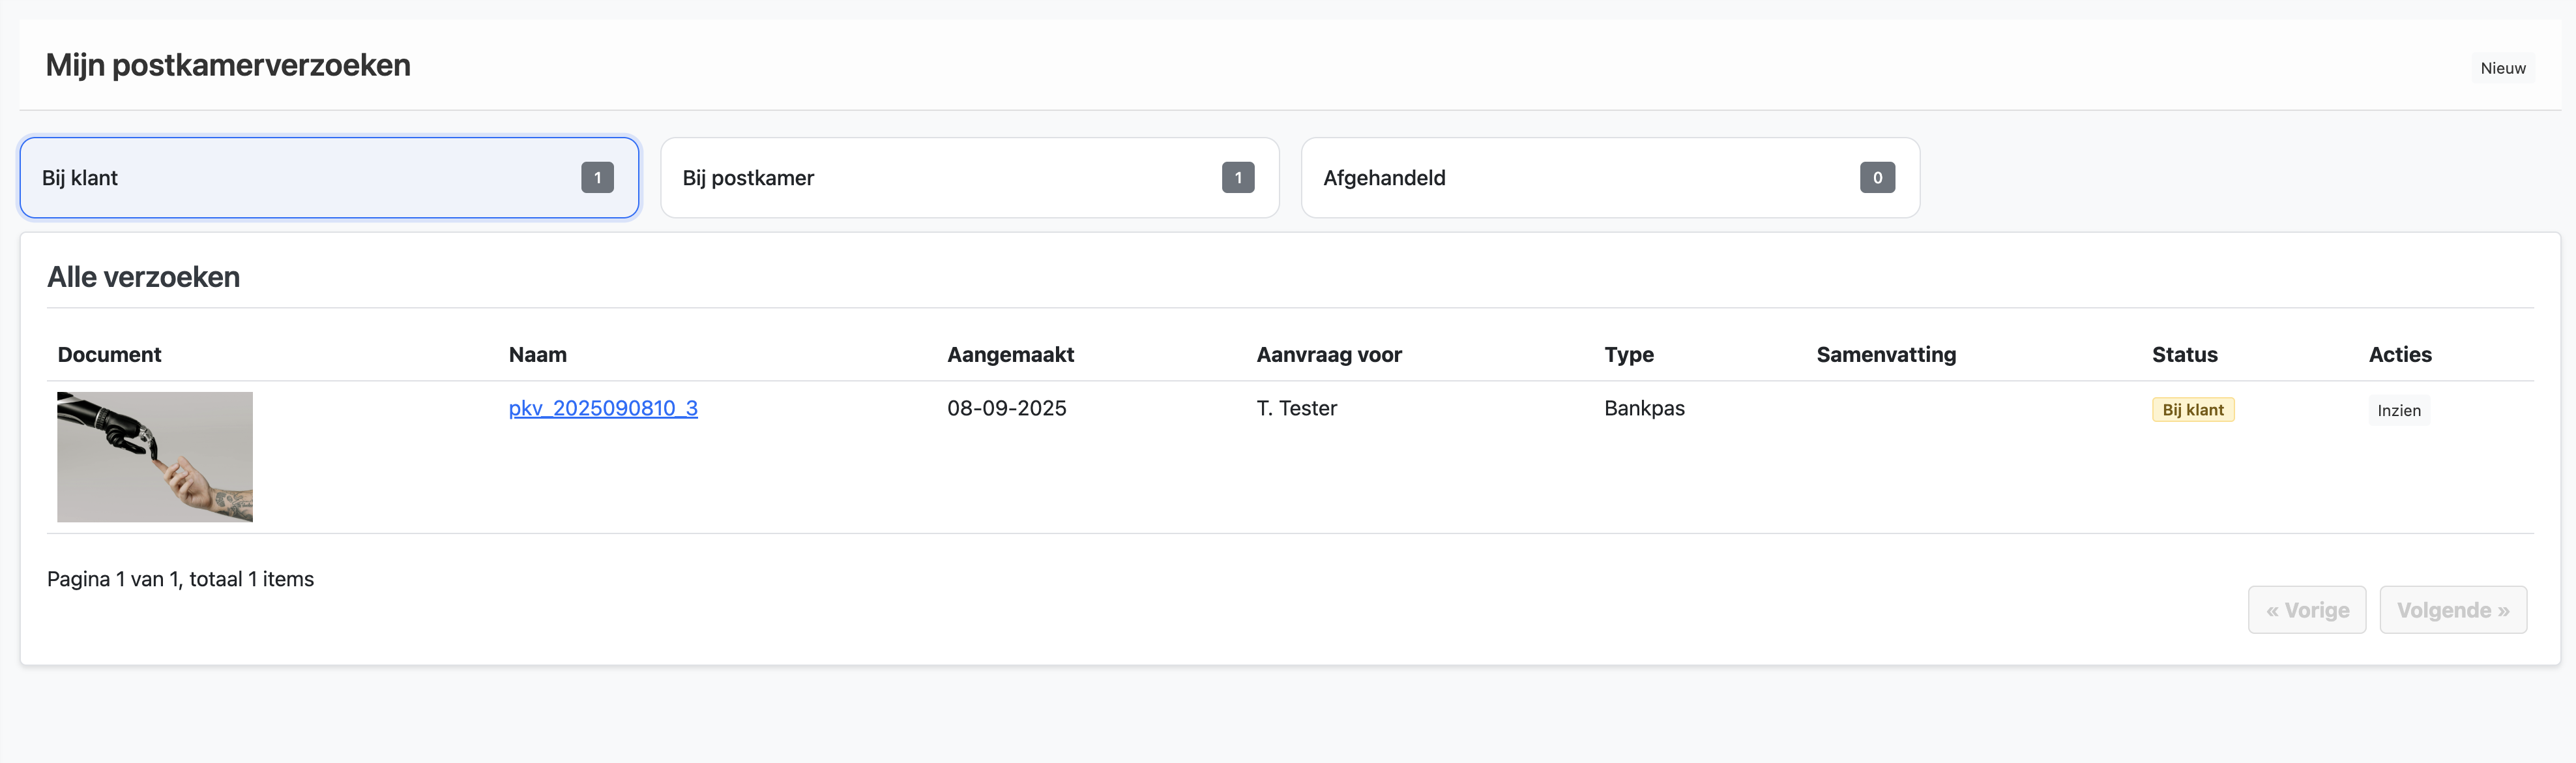Click Inzien for the Bankpas request
2576x763 pixels.
pyautogui.click(x=2398, y=410)
